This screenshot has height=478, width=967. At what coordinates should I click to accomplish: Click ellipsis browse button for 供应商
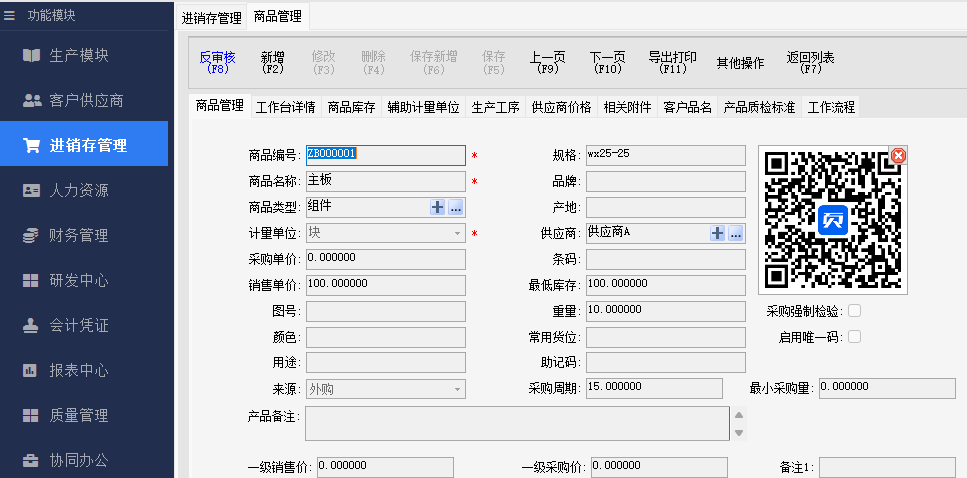click(x=735, y=233)
